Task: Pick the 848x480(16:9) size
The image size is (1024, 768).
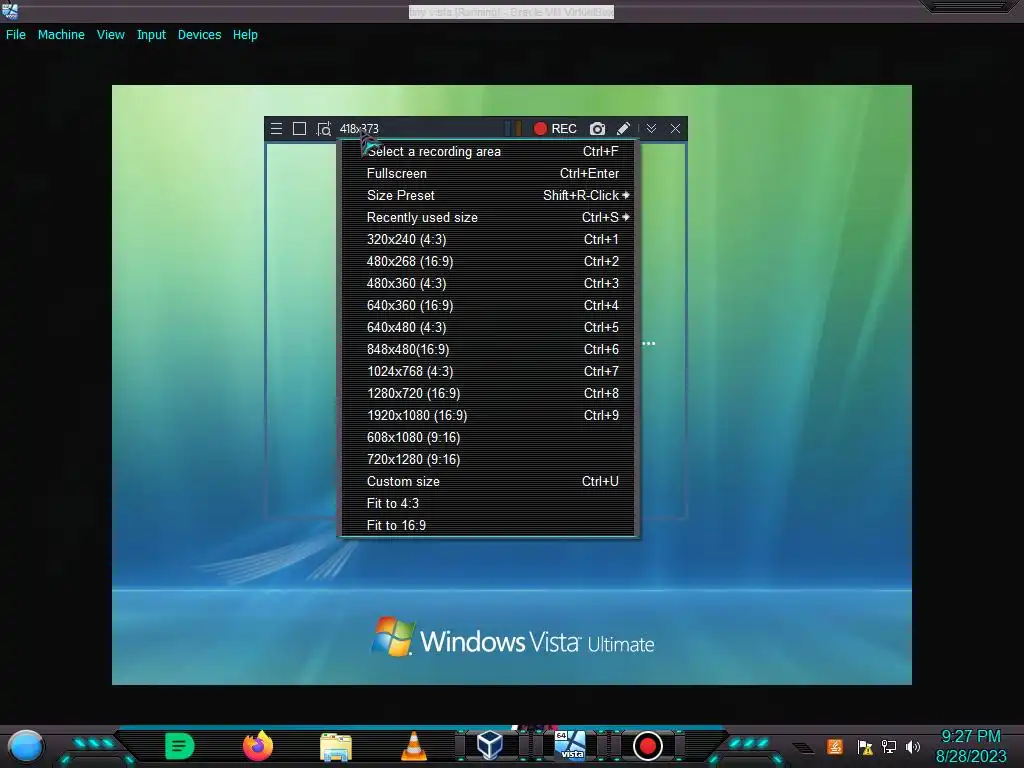Action: pos(488,349)
